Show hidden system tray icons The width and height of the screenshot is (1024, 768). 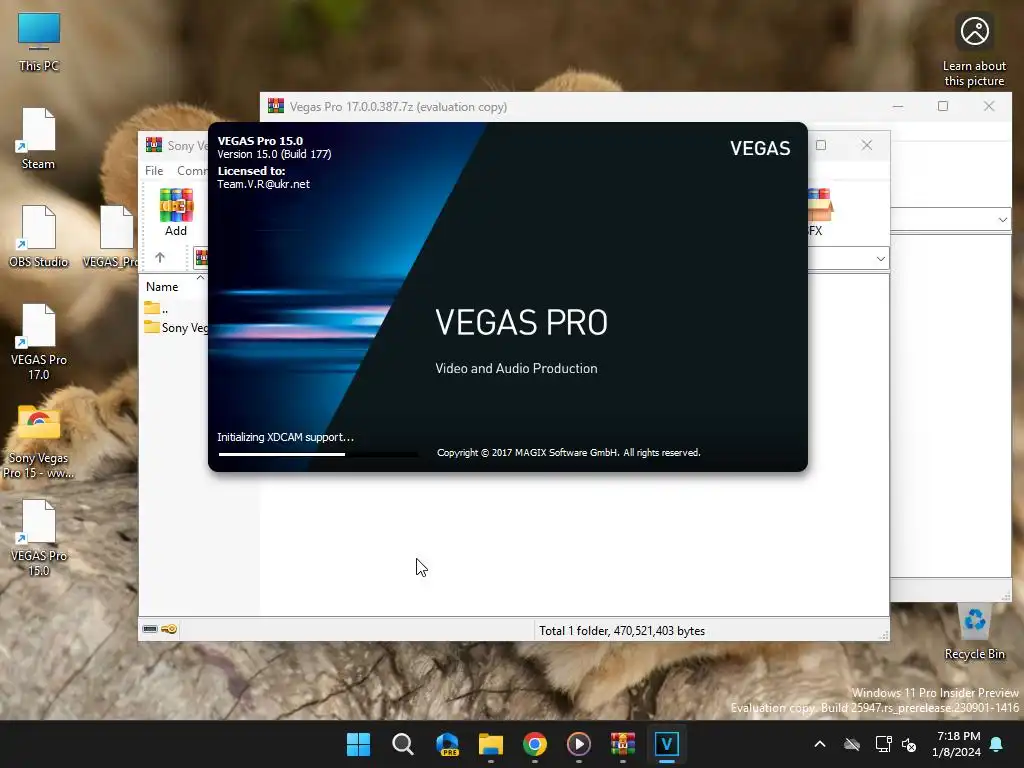coord(820,744)
